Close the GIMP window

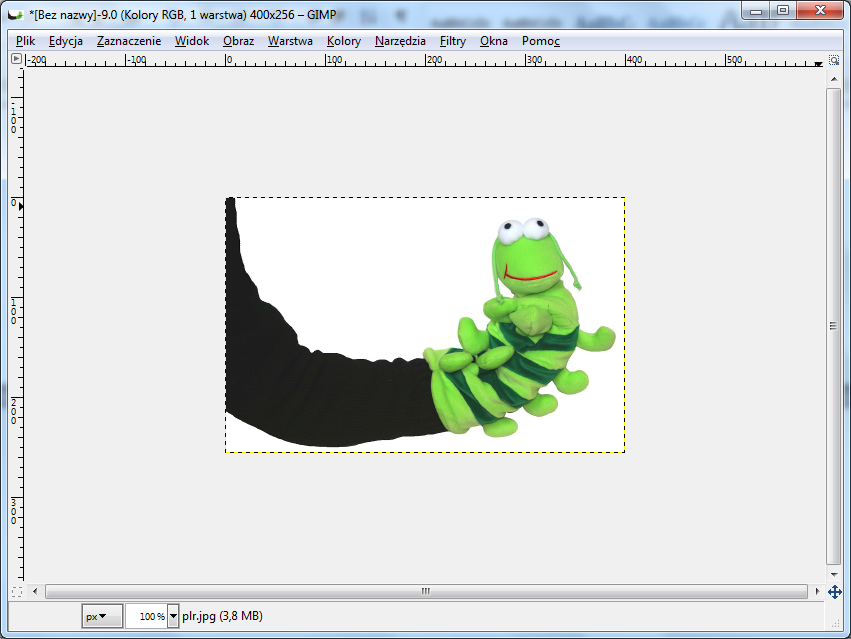coord(821,11)
